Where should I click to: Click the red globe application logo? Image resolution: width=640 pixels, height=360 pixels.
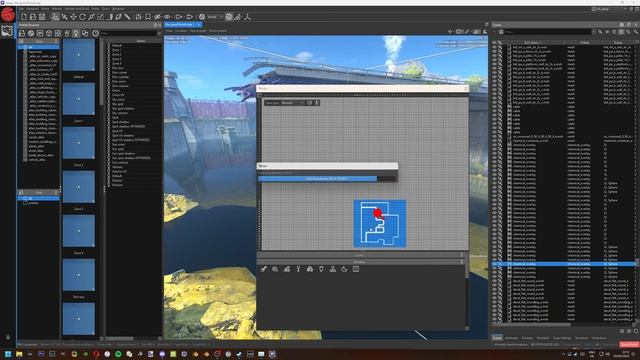coord(8,15)
